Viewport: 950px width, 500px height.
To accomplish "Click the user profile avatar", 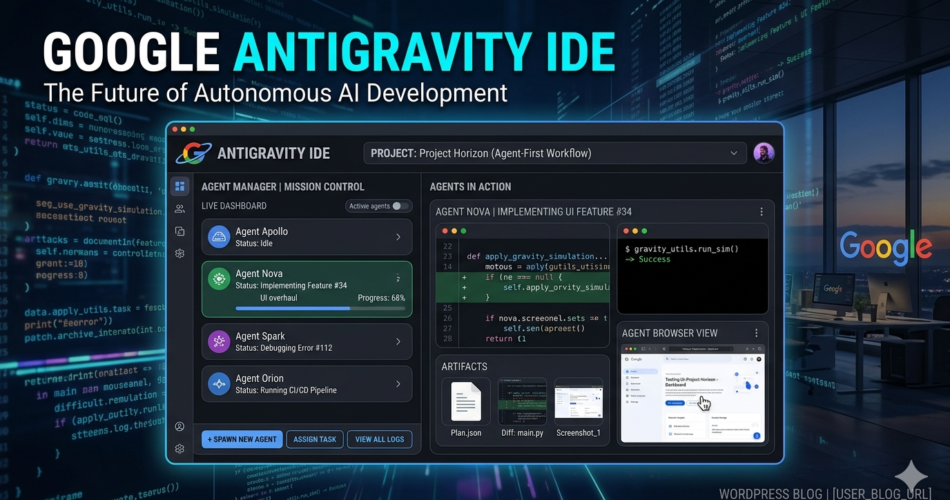I will [764, 153].
